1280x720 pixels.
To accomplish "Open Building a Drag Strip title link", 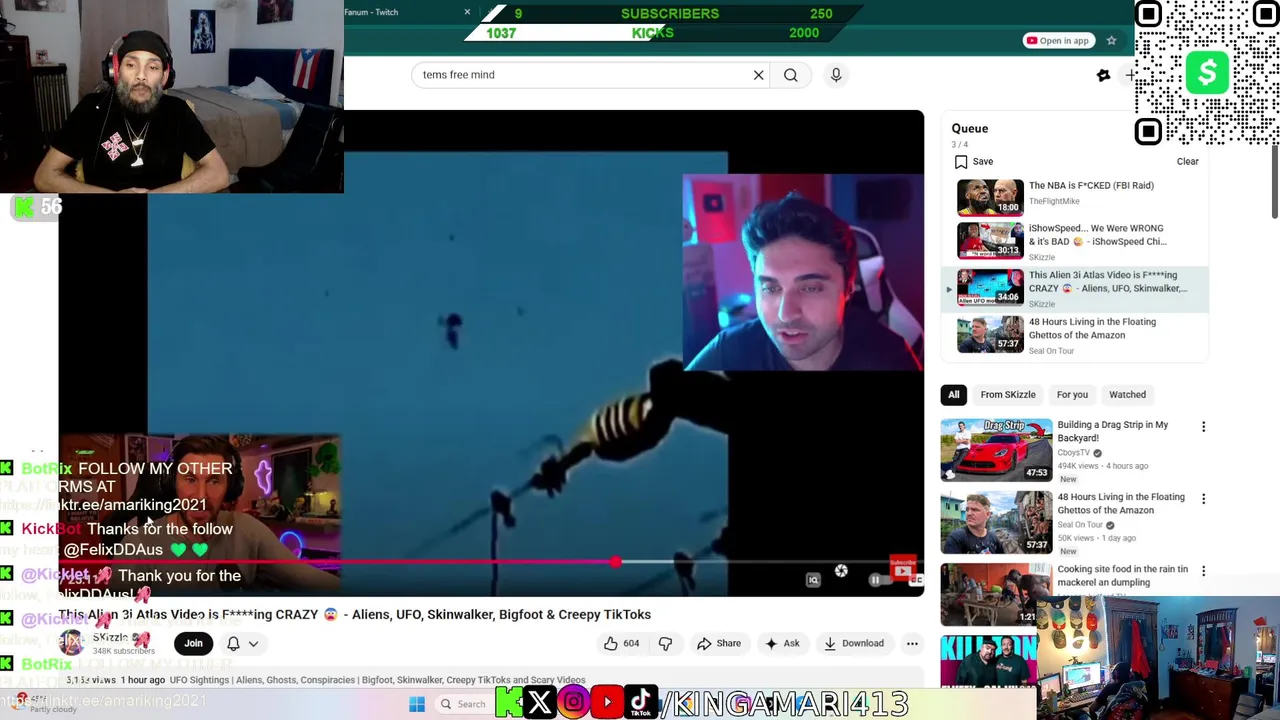I will tap(1112, 431).
